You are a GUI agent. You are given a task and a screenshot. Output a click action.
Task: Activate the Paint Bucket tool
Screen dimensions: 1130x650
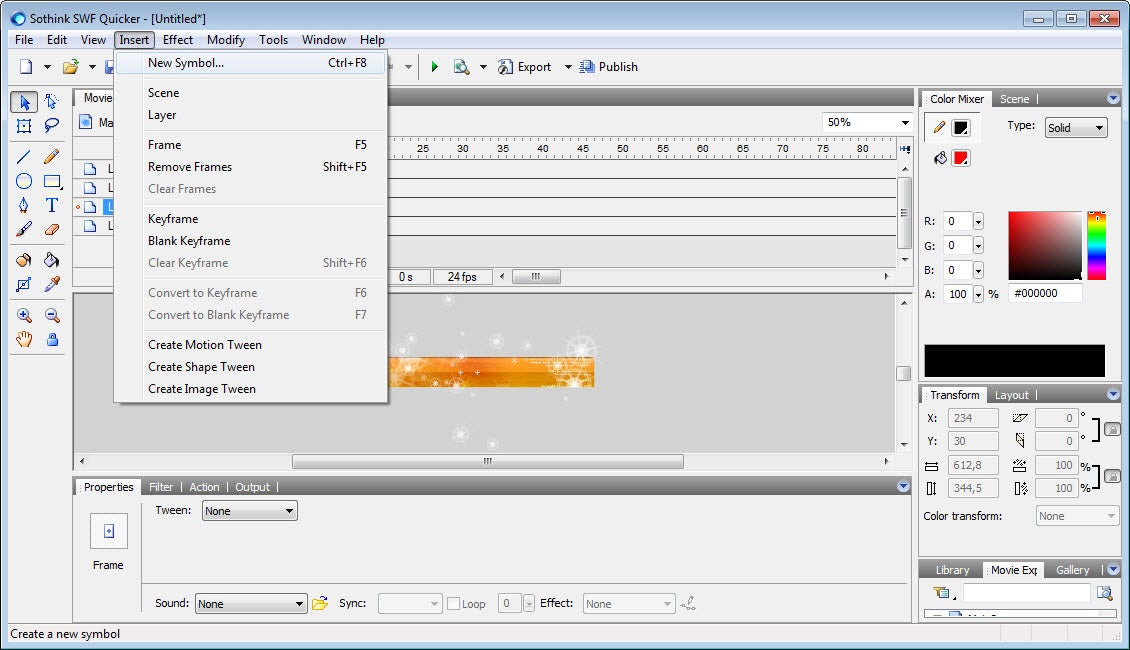(52, 260)
